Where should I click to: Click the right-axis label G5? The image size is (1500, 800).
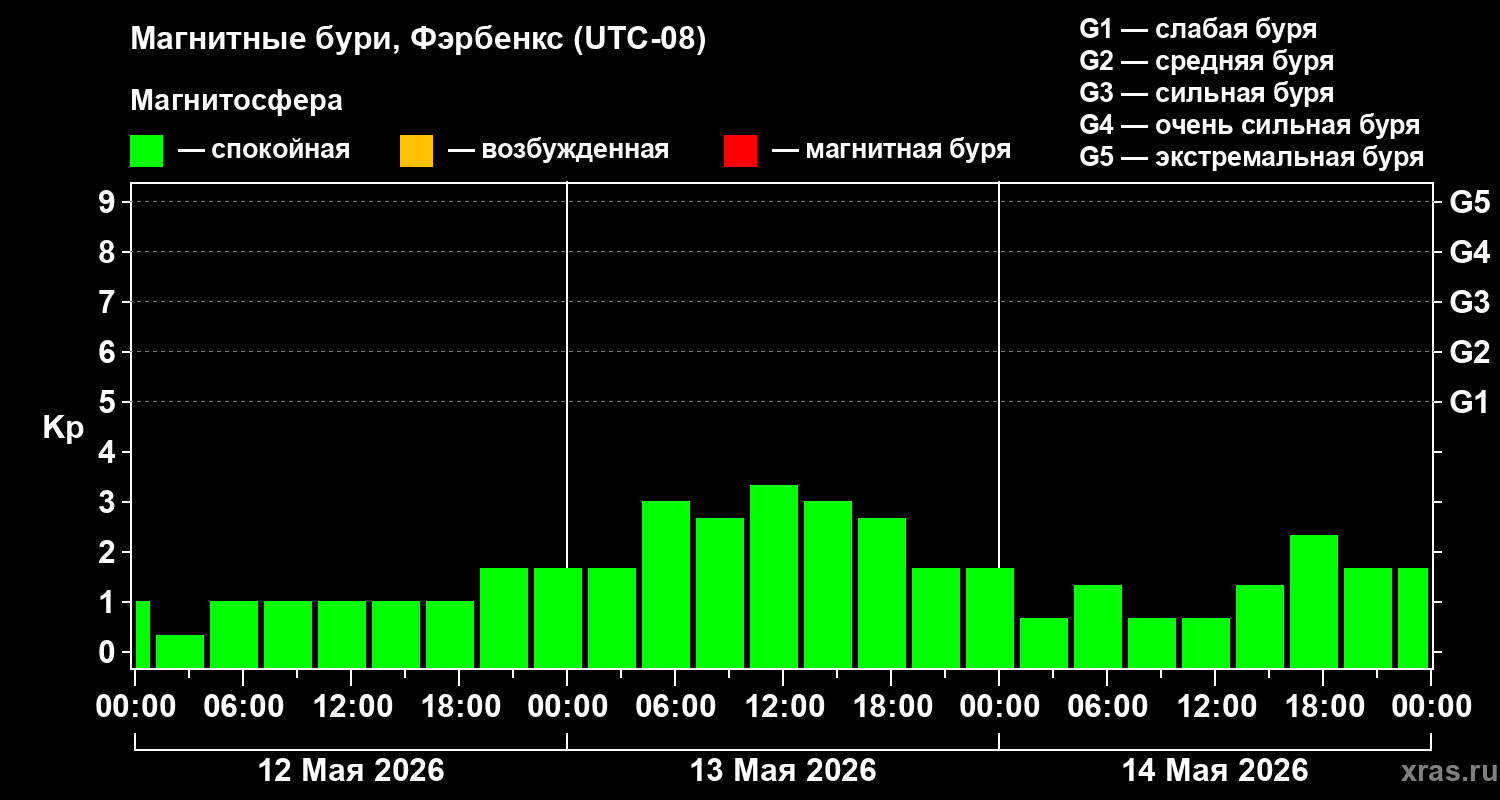tap(1469, 202)
